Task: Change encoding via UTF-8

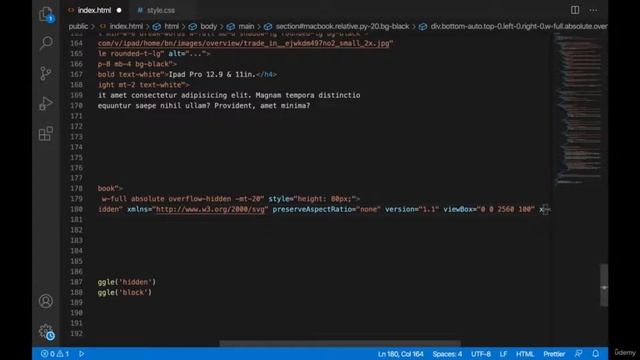Action: [x=481, y=354]
